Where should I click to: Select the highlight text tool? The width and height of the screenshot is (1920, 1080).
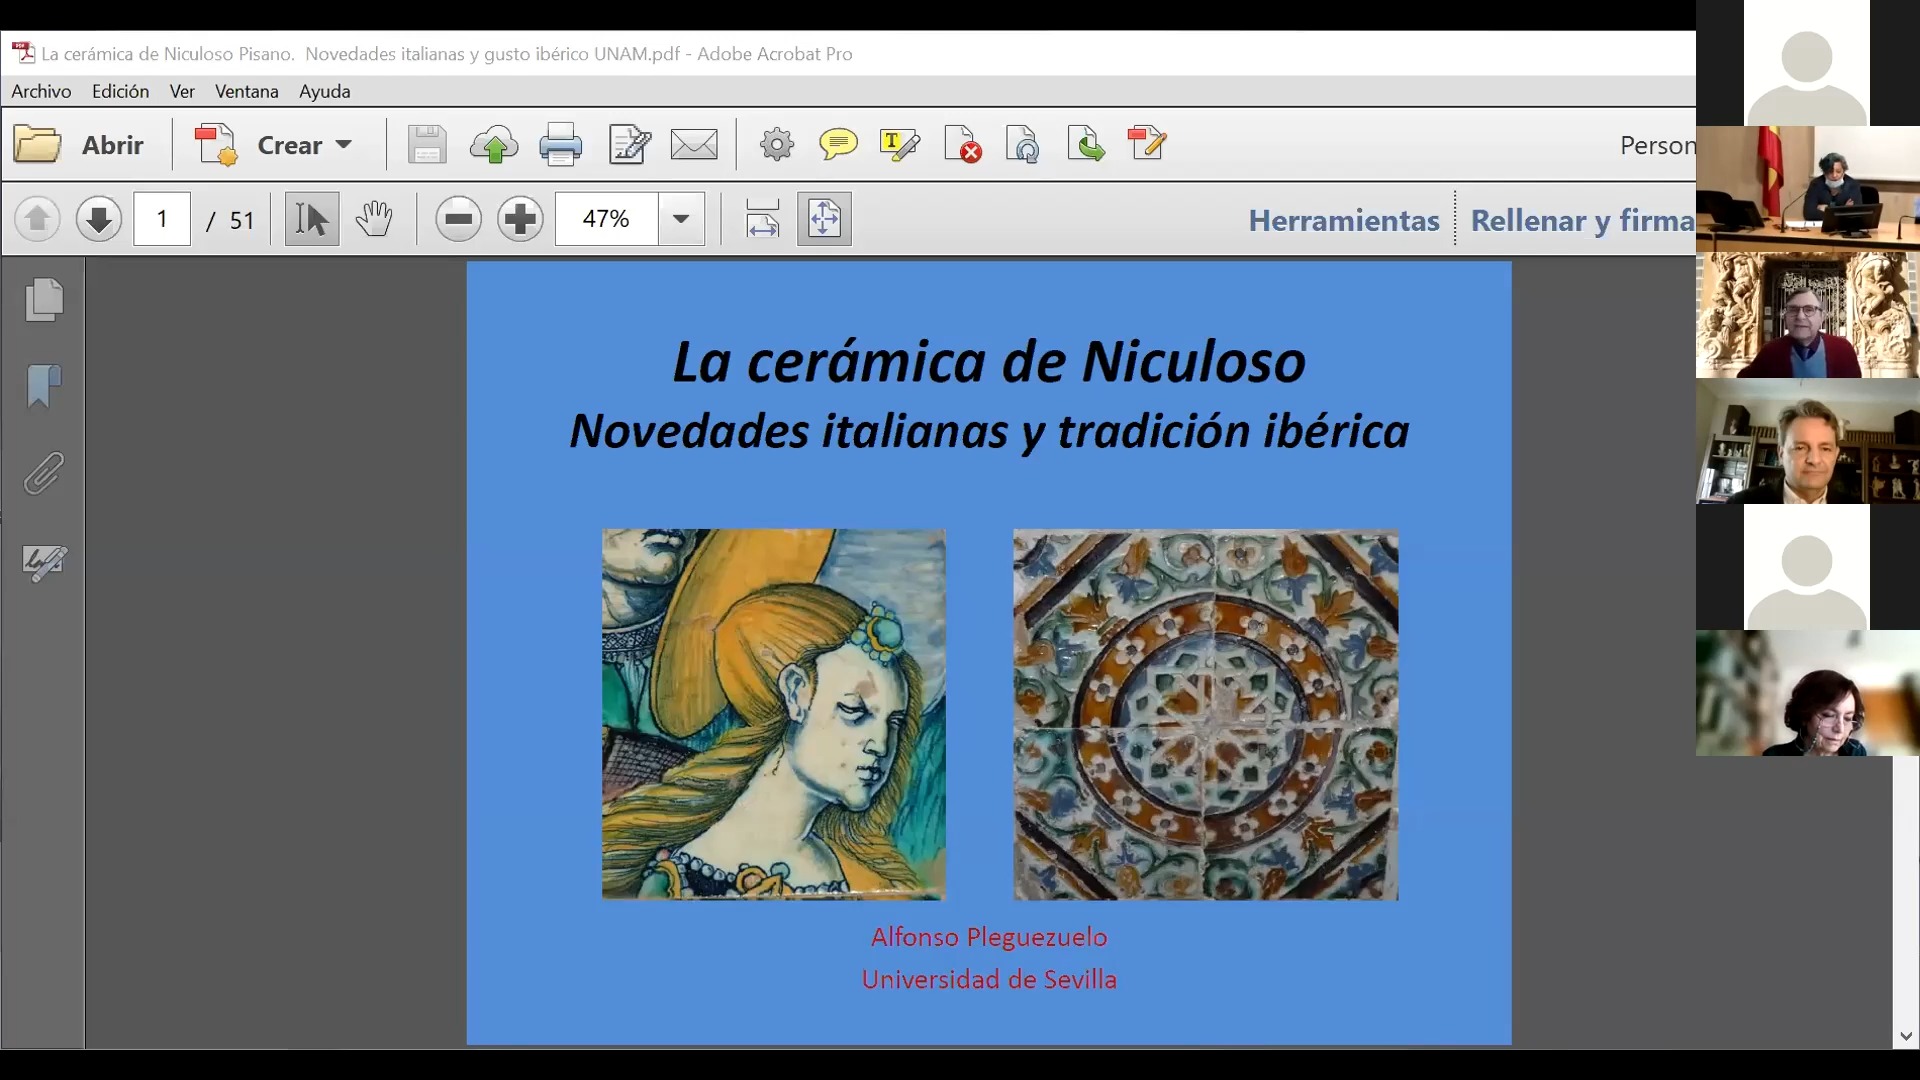pyautogui.click(x=898, y=145)
